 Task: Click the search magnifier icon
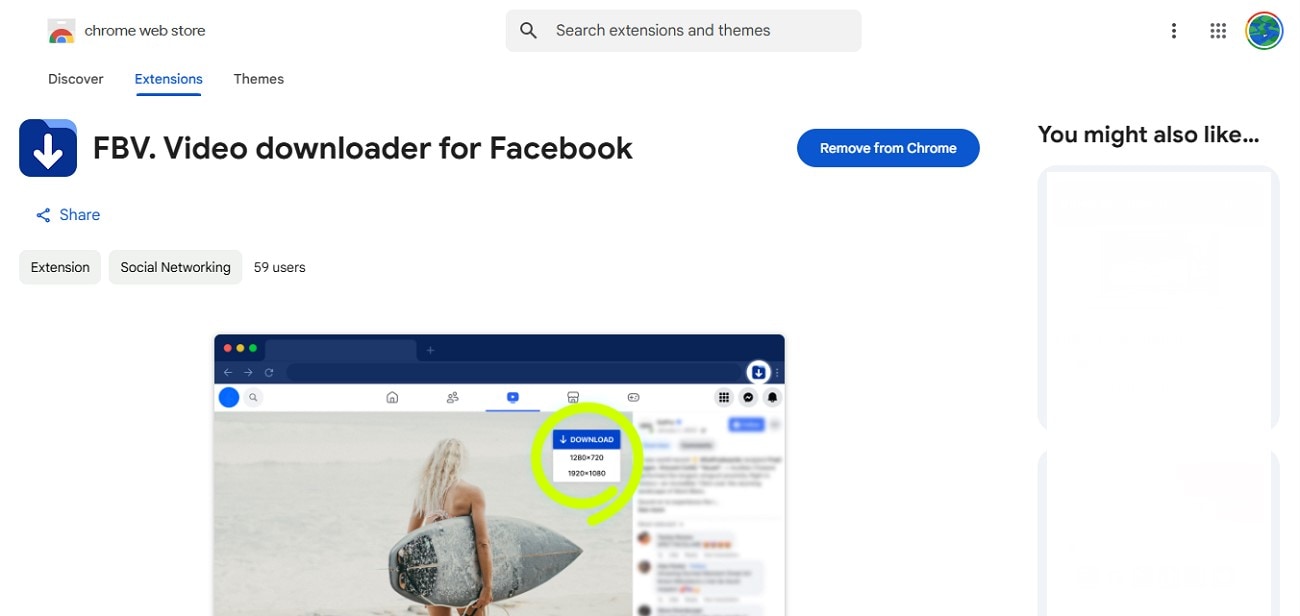pos(529,31)
